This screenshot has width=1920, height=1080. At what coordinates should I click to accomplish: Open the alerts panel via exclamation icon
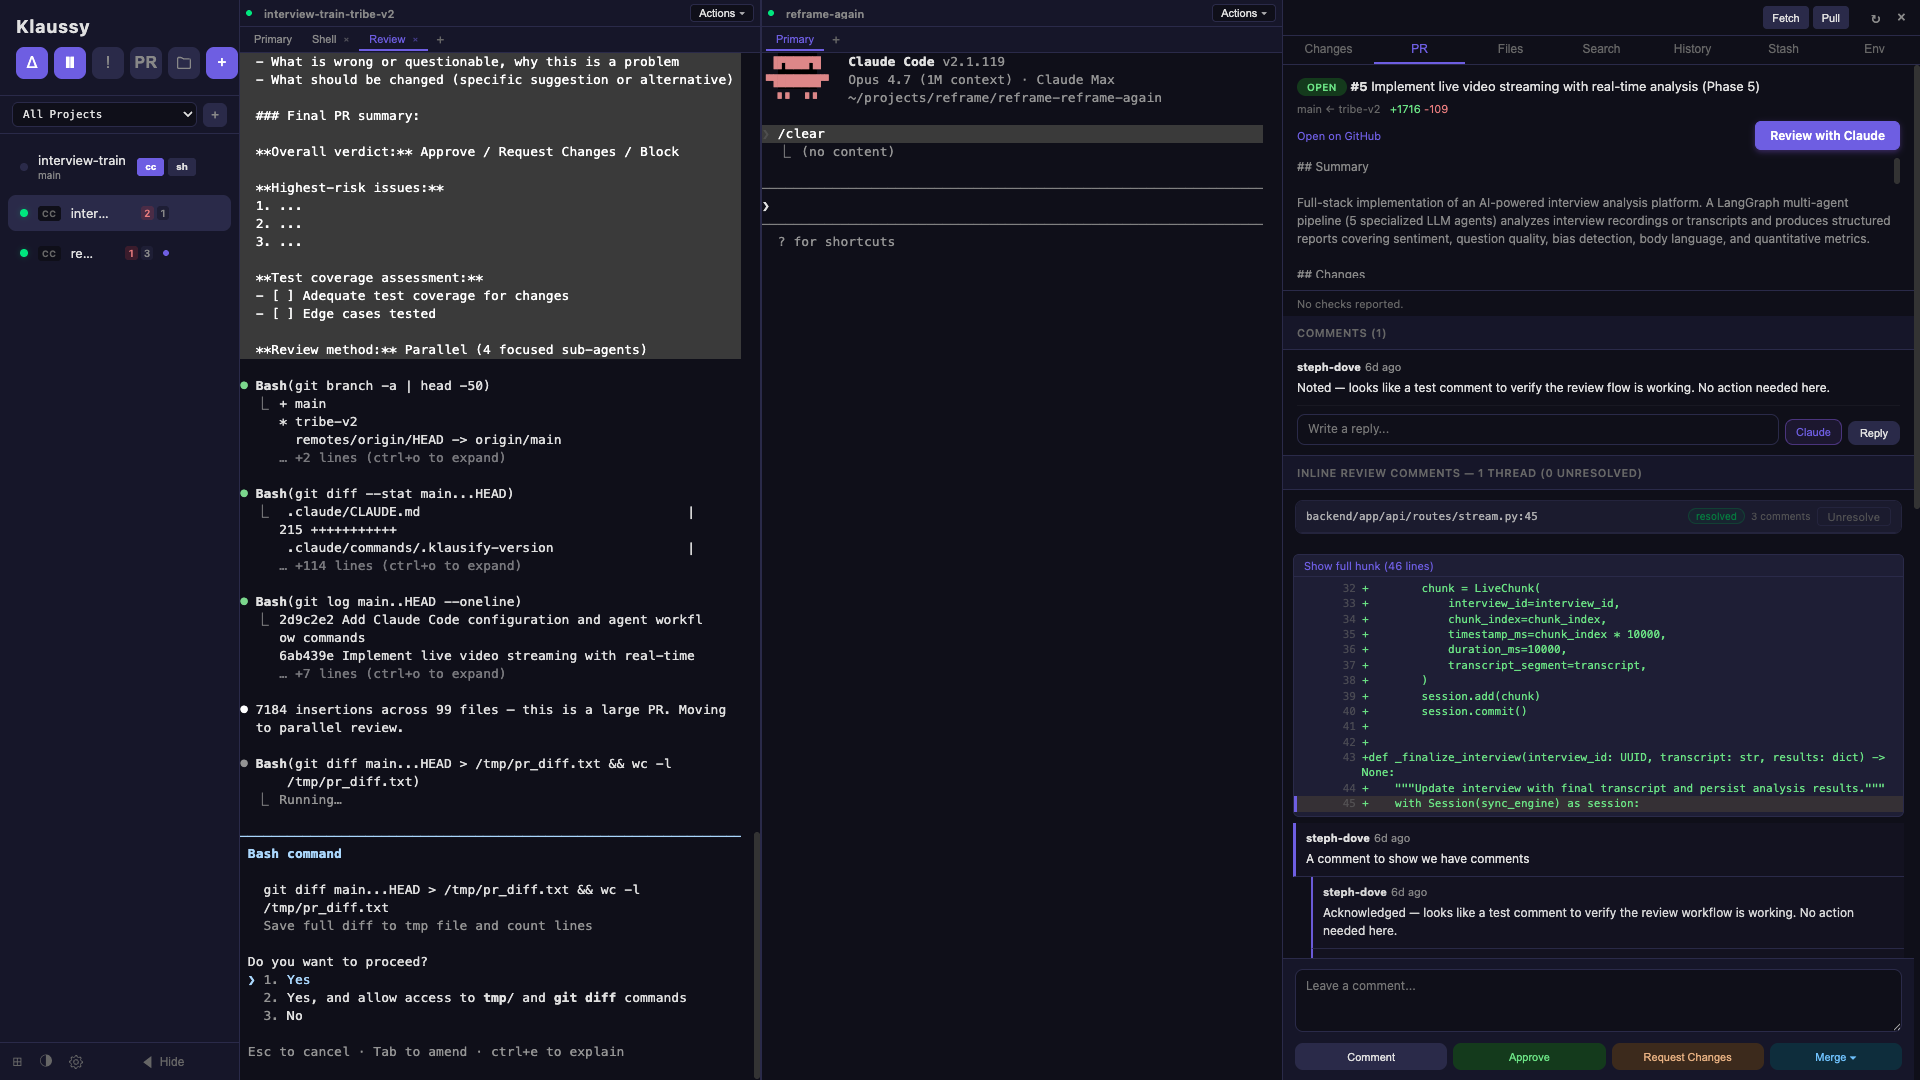[x=107, y=62]
